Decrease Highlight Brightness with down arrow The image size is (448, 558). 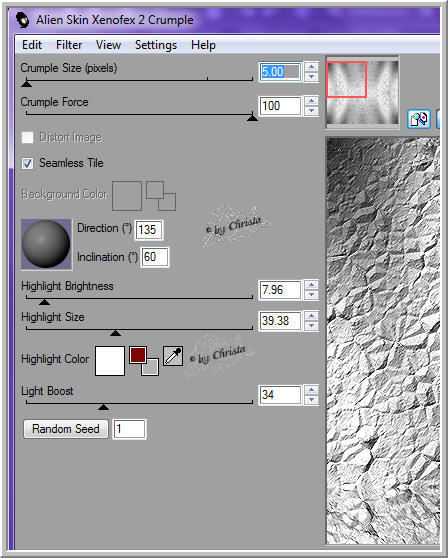click(311, 295)
